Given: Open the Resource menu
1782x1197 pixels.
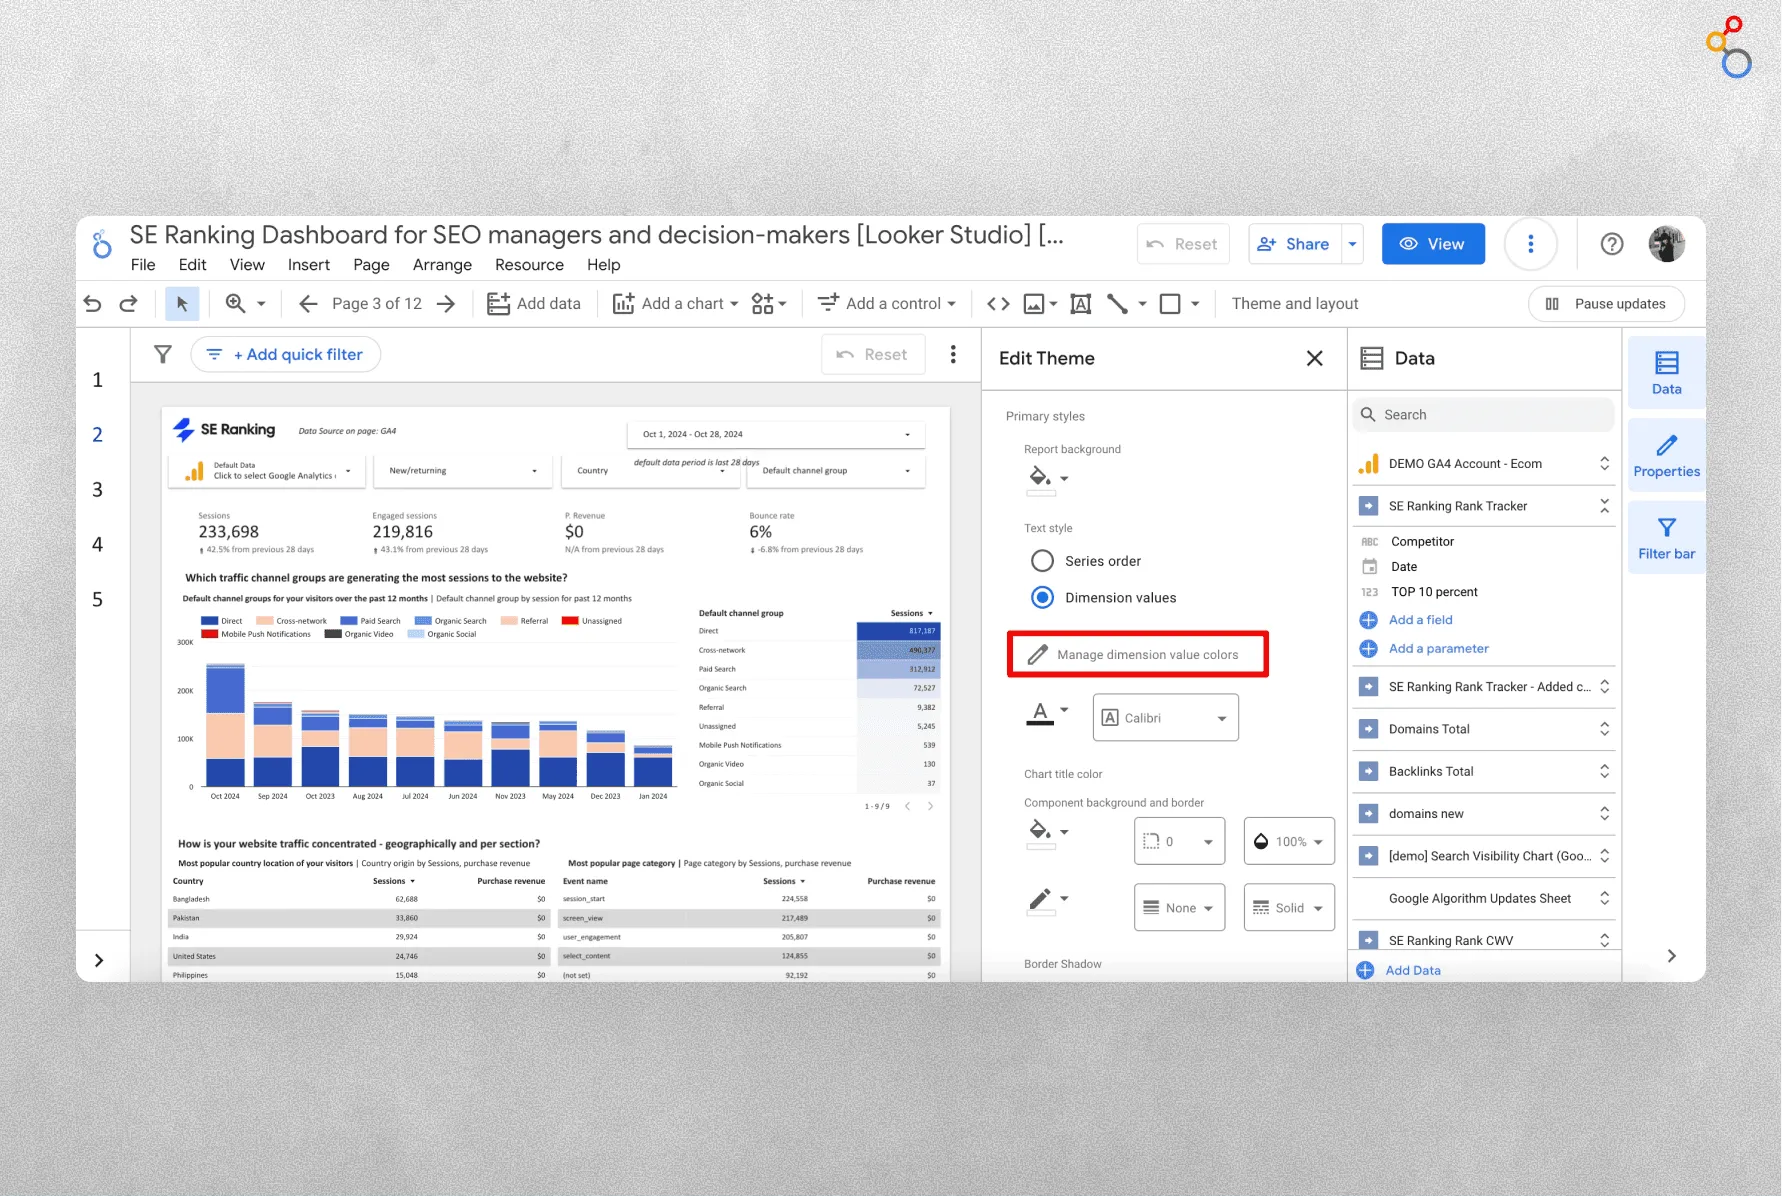Looking at the screenshot, I should pyautogui.click(x=529, y=265).
